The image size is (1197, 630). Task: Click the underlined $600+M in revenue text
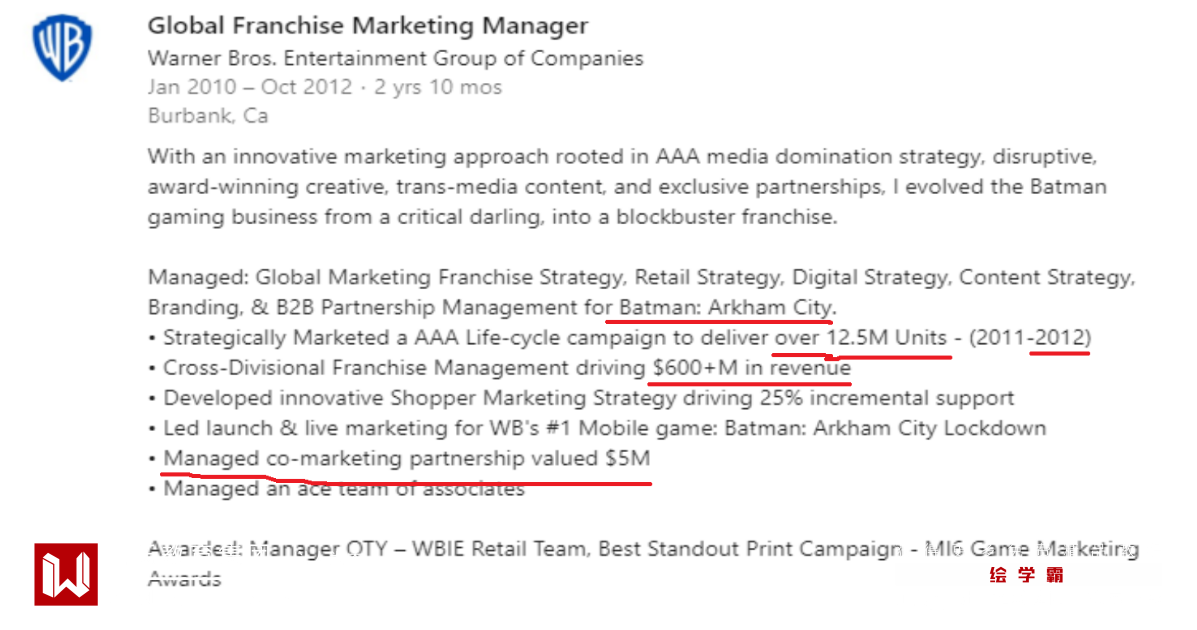pos(751,368)
